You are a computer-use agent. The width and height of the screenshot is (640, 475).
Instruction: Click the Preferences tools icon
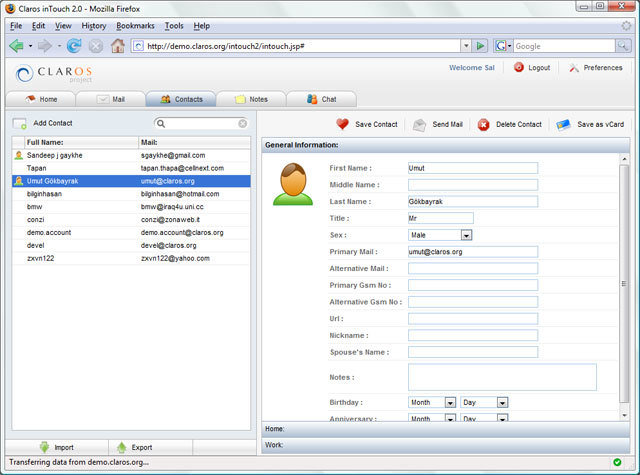click(x=574, y=68)
